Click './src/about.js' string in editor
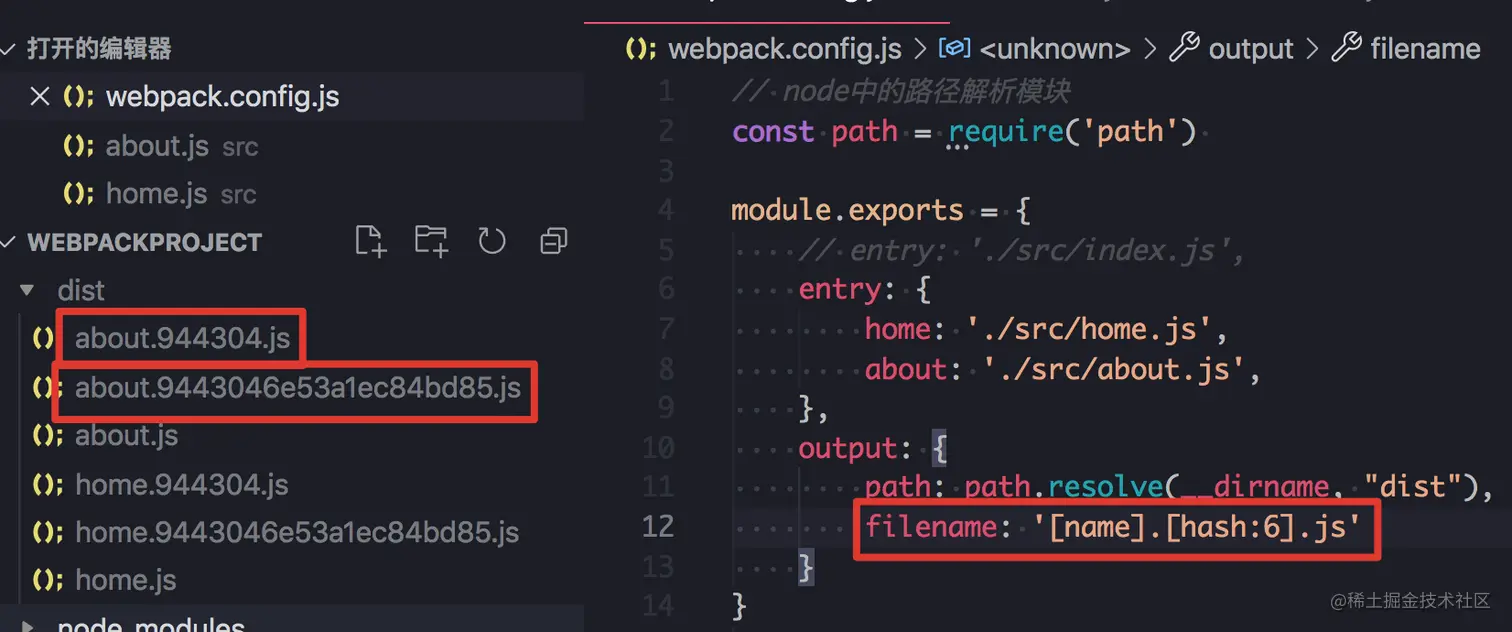The width and height of the screenshot is (1512, 632). coord(1114,369)
